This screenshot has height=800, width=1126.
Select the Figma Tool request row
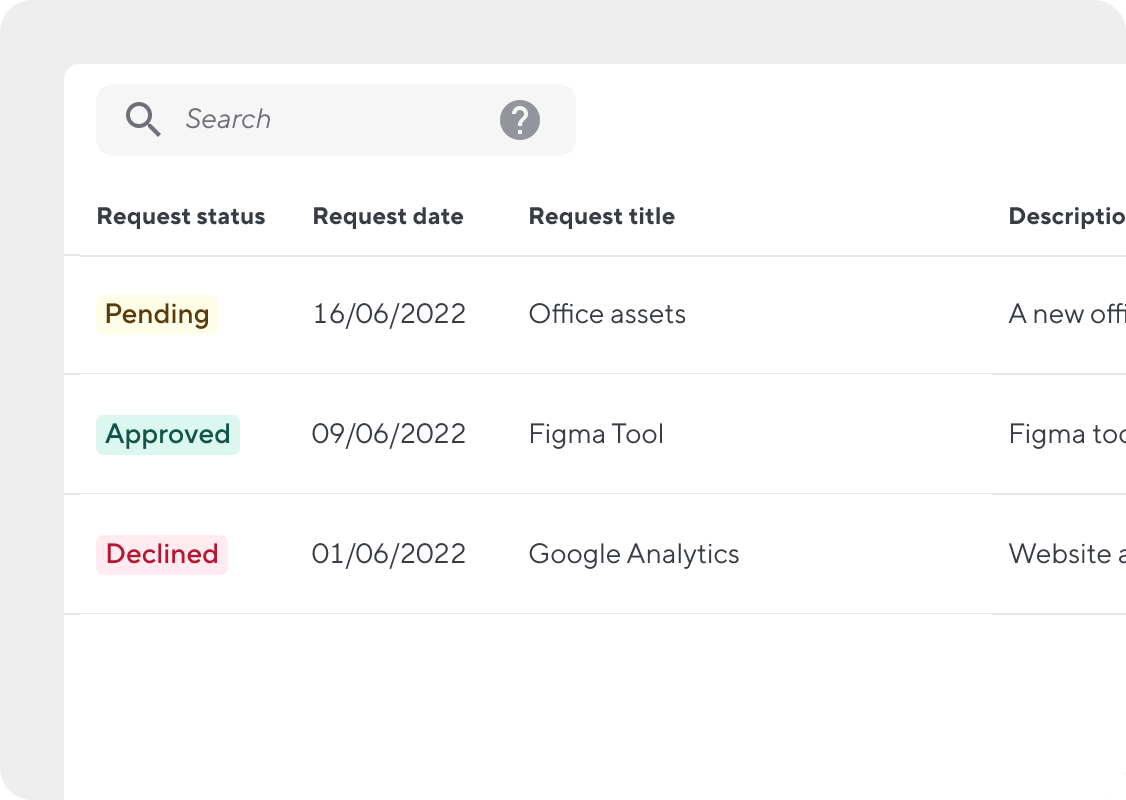pyautogui.click(x=596, y=434)
